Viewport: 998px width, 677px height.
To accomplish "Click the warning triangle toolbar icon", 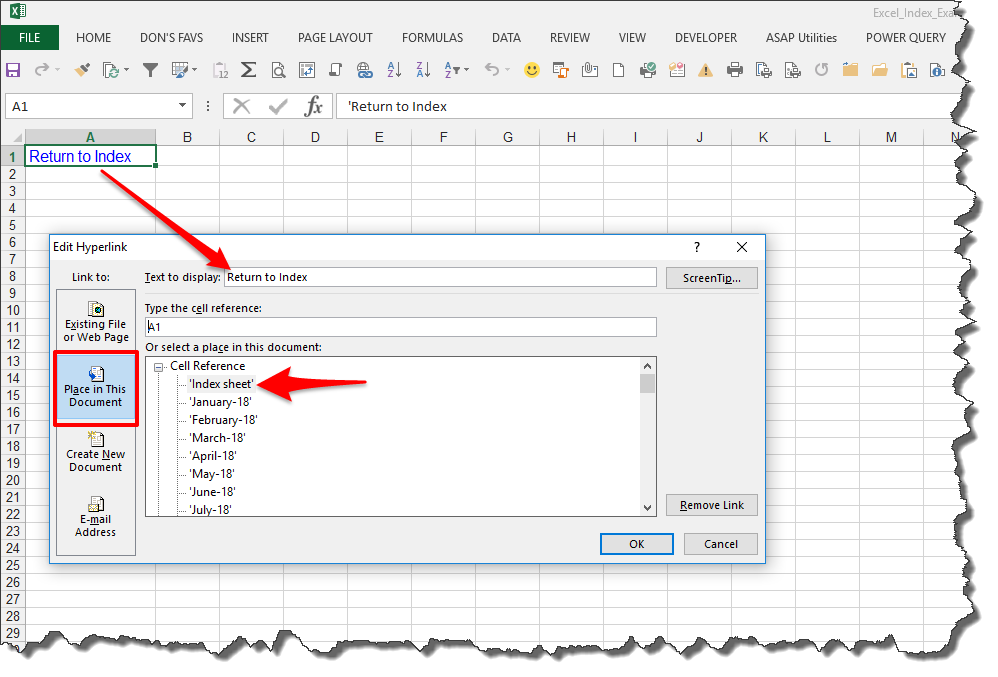I will coord(705,70).
